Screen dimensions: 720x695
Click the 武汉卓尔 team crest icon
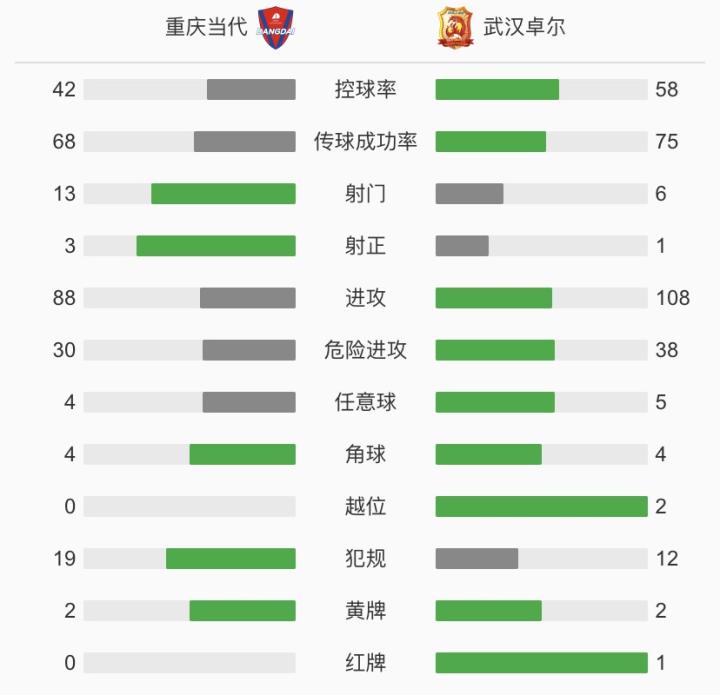(x=455, y=27)
